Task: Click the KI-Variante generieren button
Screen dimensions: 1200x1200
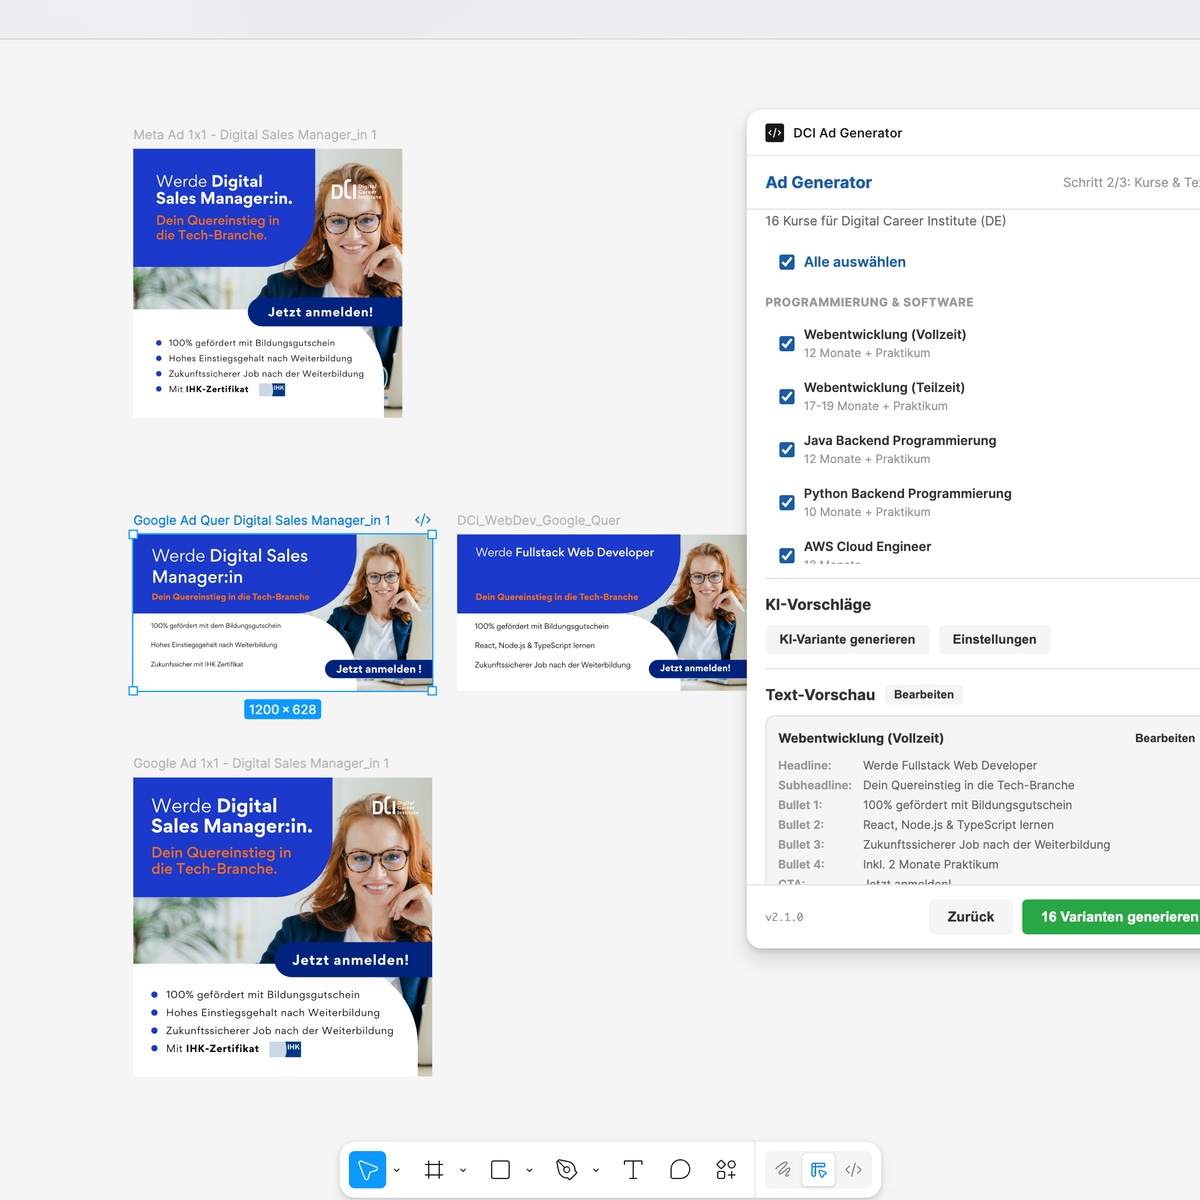Action: click(x=847, y=640)
